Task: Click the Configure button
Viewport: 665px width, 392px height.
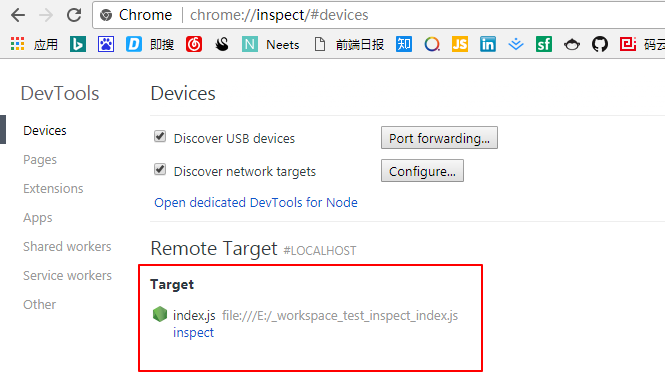Action: tap(422, 171)
